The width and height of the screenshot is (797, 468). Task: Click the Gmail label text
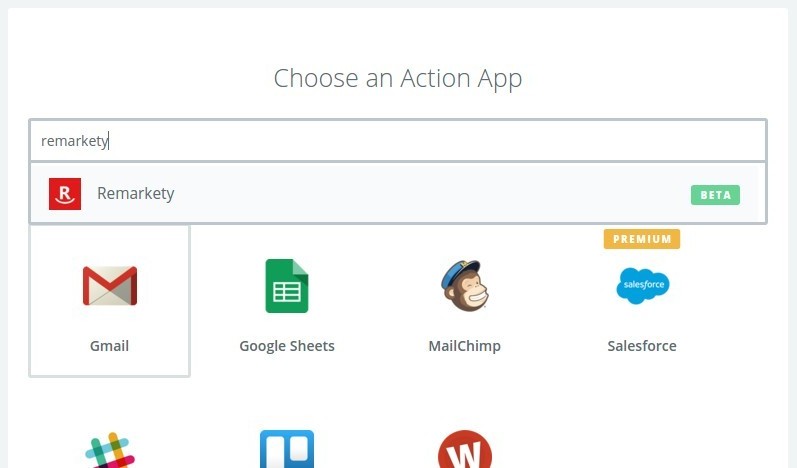point(109,346)
